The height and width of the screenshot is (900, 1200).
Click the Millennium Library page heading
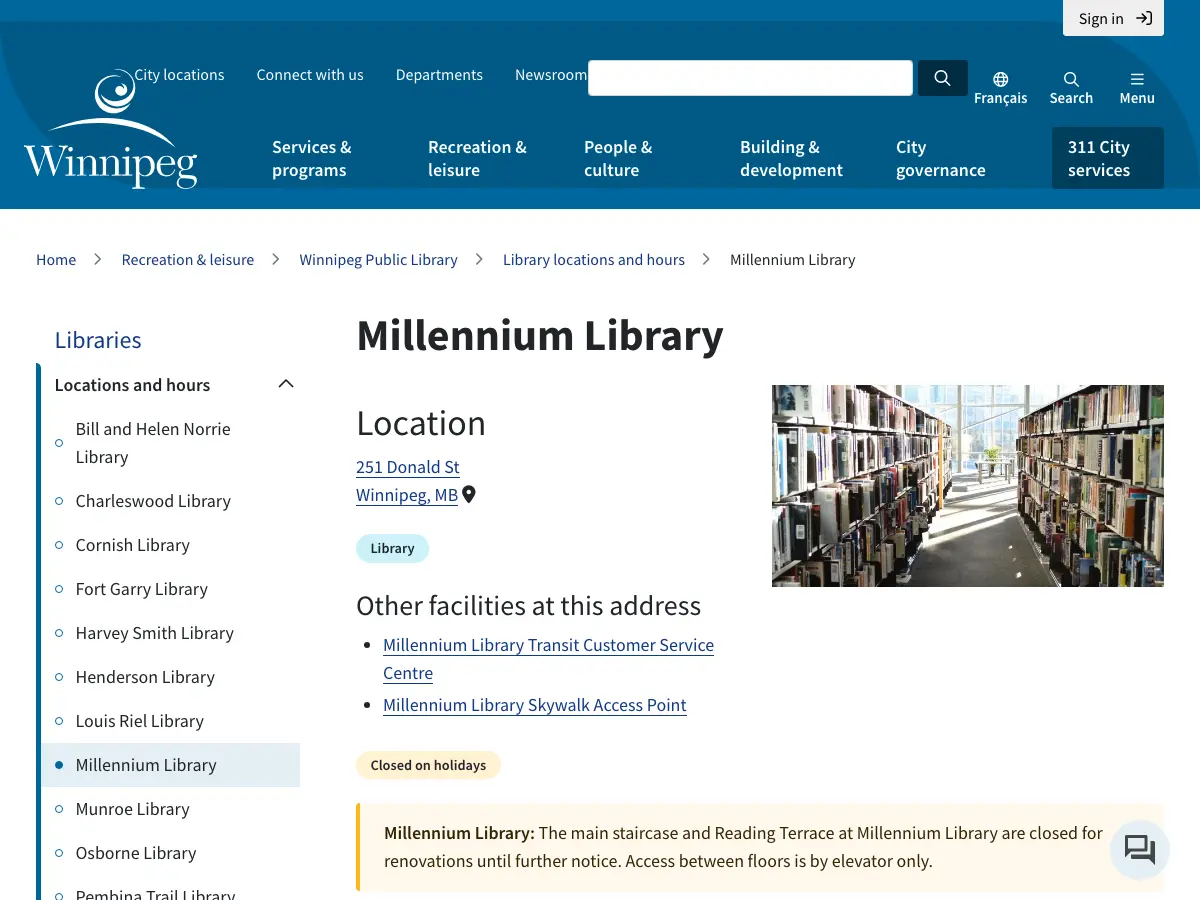coord(540,336)
